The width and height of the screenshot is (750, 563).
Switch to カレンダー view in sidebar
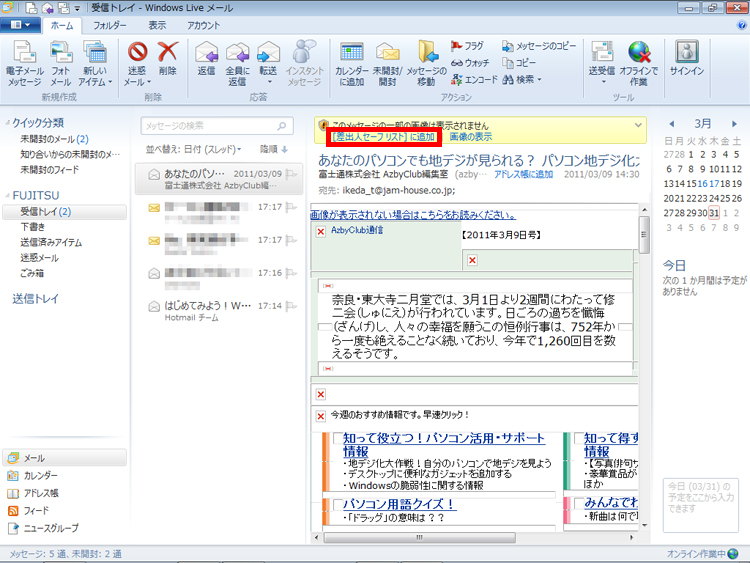pos(33,475)
